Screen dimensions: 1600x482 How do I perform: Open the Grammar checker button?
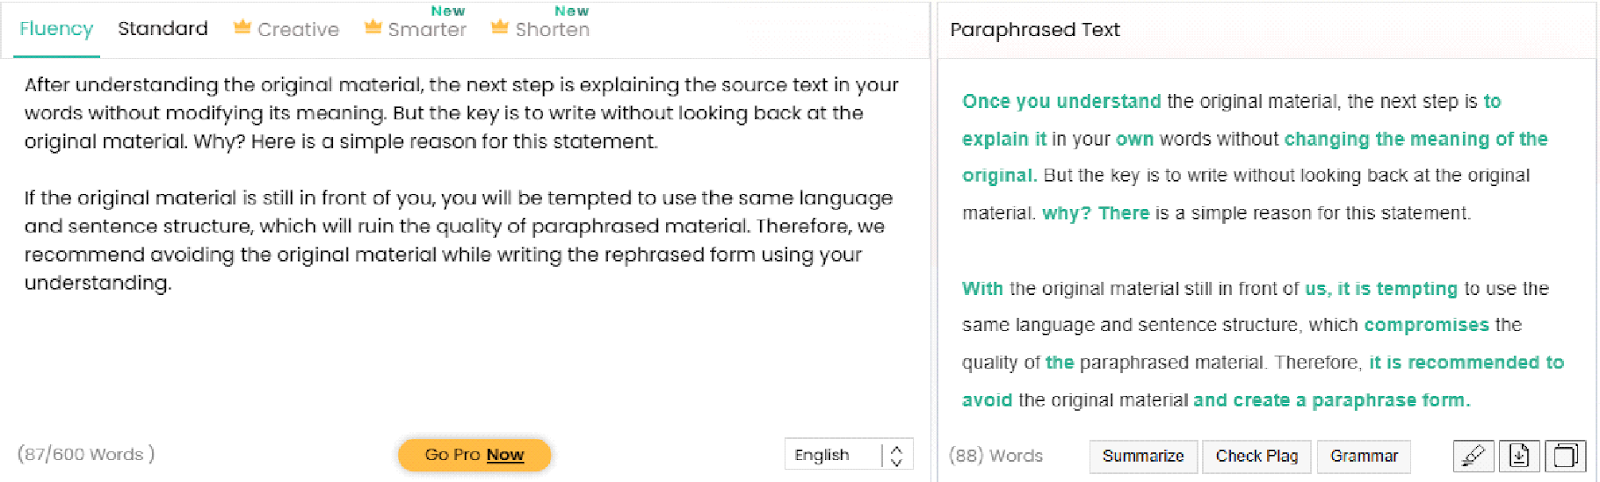coord(1364,456)
